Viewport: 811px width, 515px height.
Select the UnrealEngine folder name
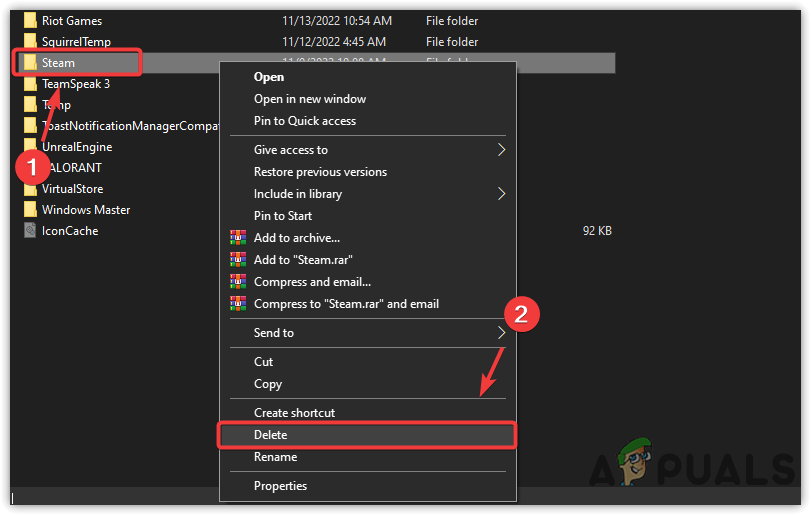(x=77, y=147)
